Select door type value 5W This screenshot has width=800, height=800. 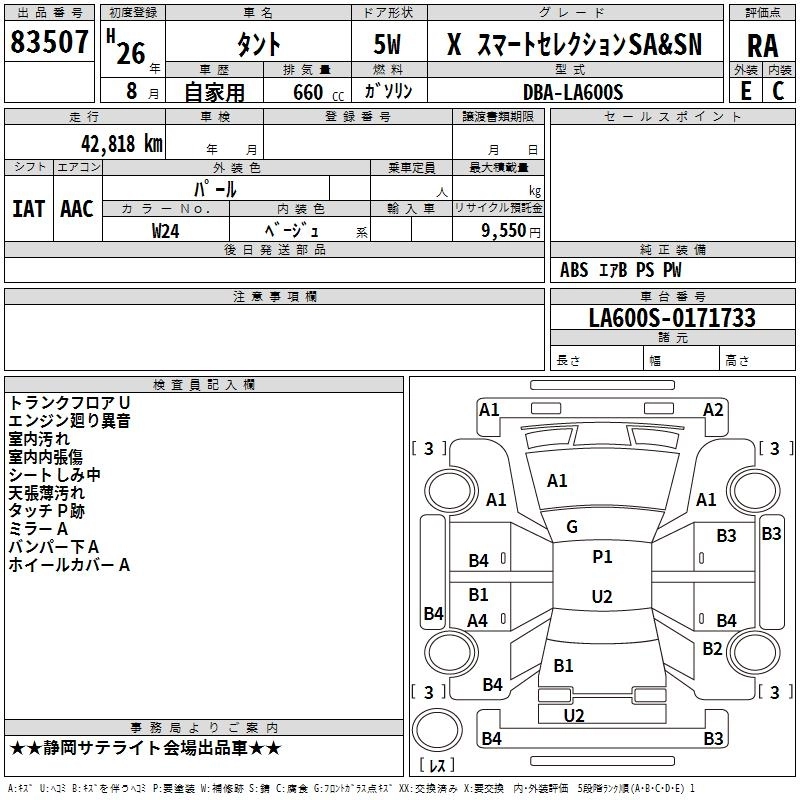point(387,44)
